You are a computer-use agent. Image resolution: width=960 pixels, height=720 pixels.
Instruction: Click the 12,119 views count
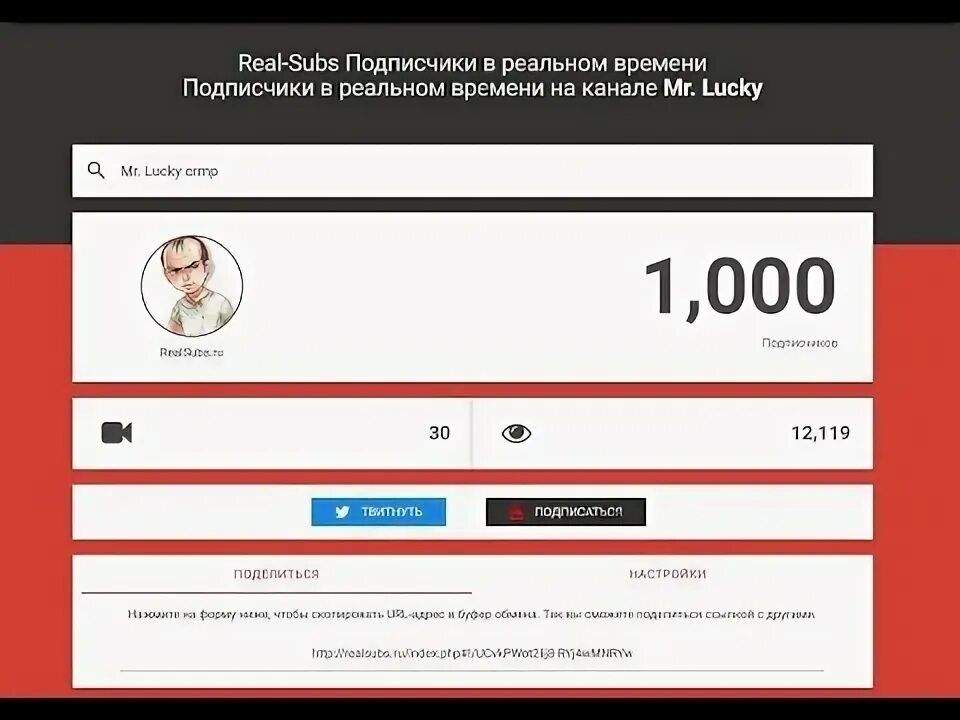pos(820,433)
